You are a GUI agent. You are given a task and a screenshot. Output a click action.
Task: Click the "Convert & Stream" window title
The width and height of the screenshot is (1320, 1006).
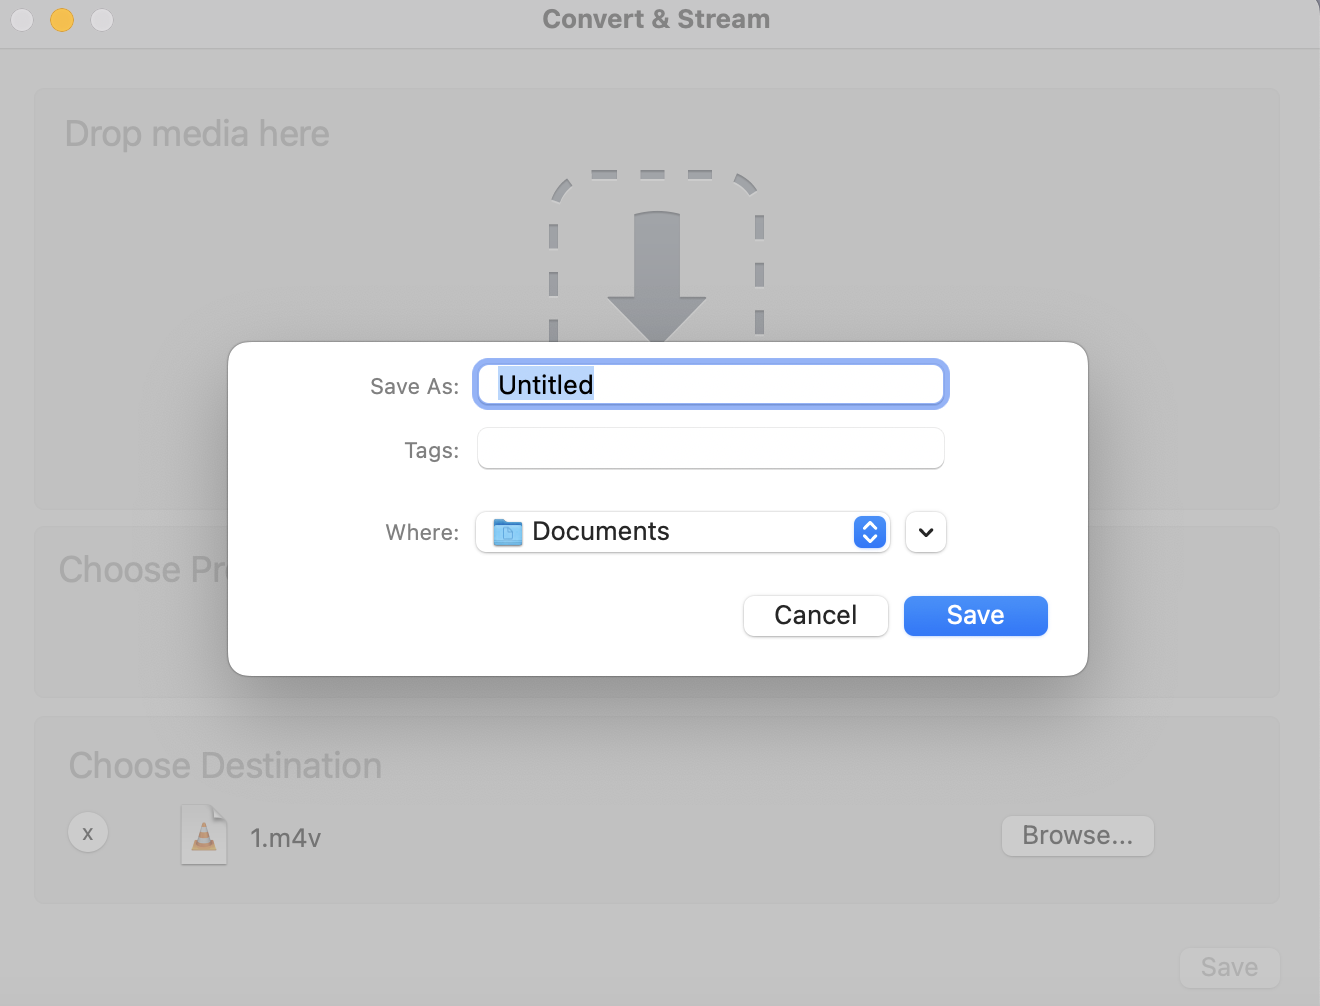coord(656,19)
